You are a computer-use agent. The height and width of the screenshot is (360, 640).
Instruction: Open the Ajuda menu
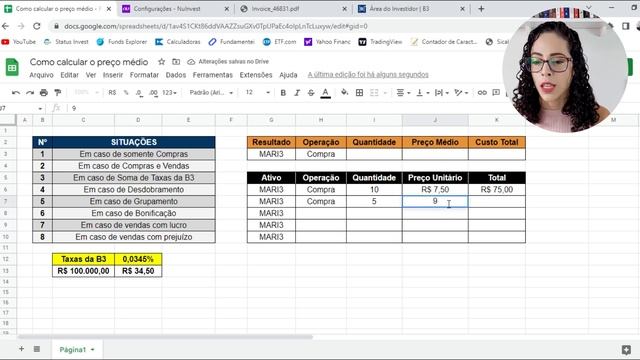pos(288,75)
